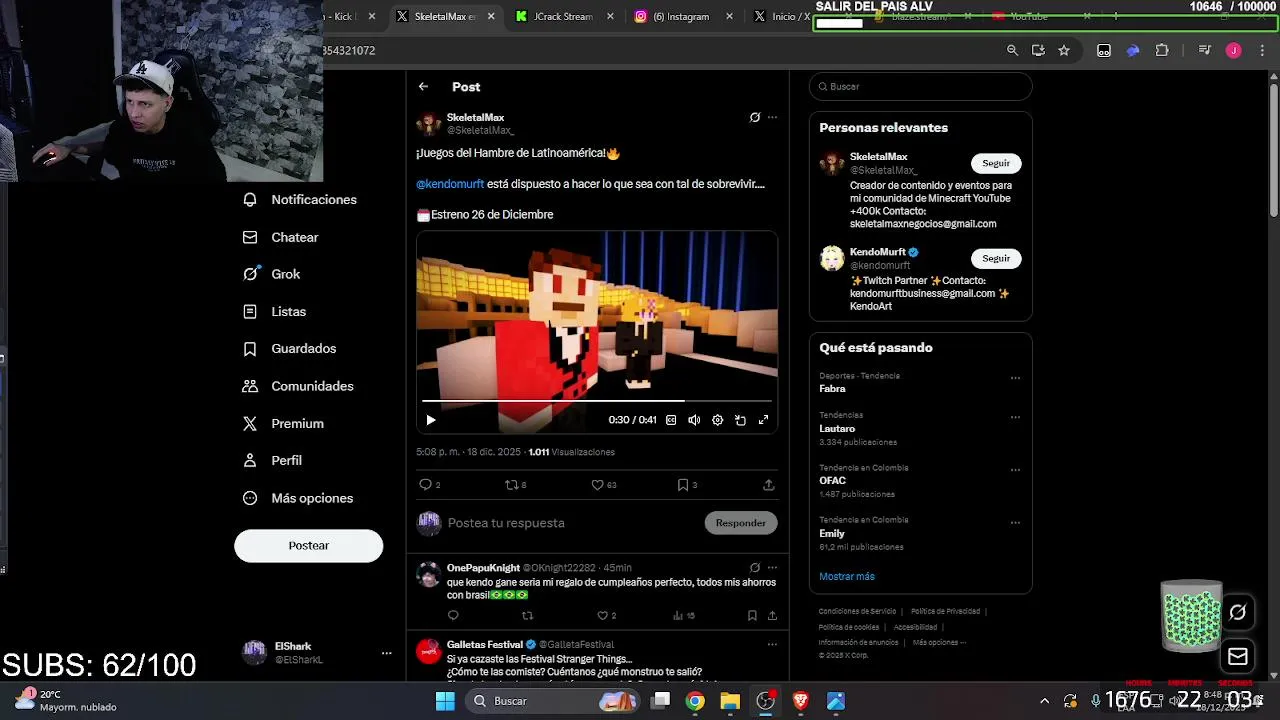Click Grok icon on SkeletalMax post header
This screenshot has height=720, width=1280.
(x=755, y=117)
